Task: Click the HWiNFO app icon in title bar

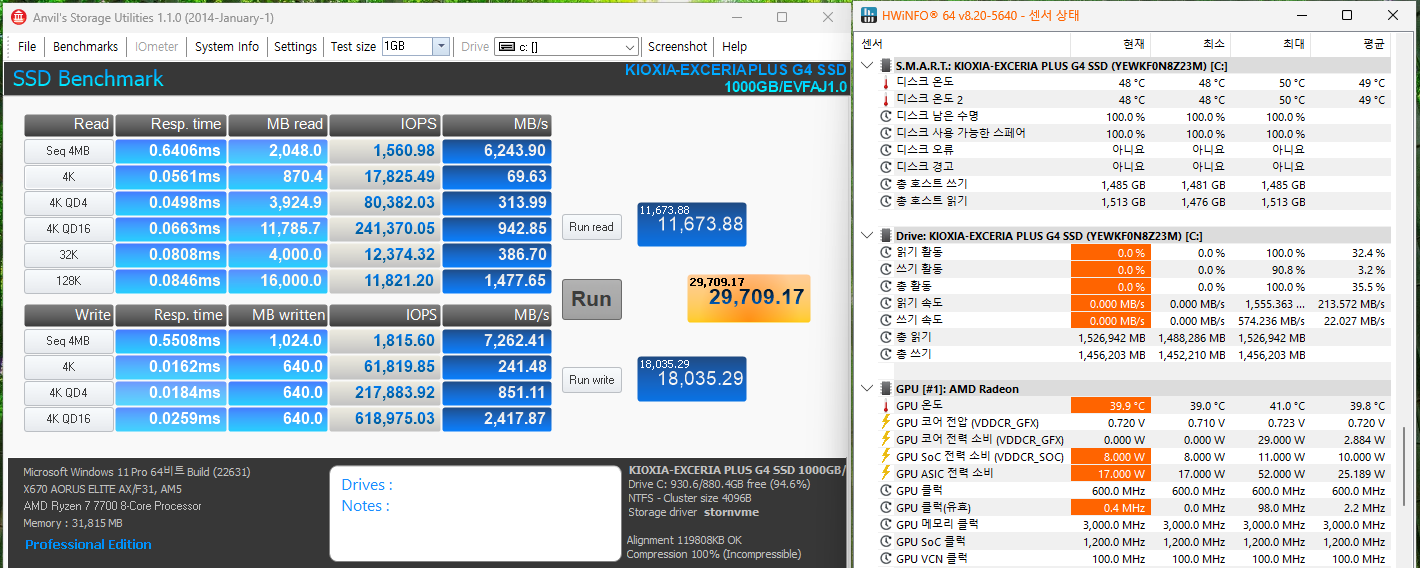Action: point(869,16)
